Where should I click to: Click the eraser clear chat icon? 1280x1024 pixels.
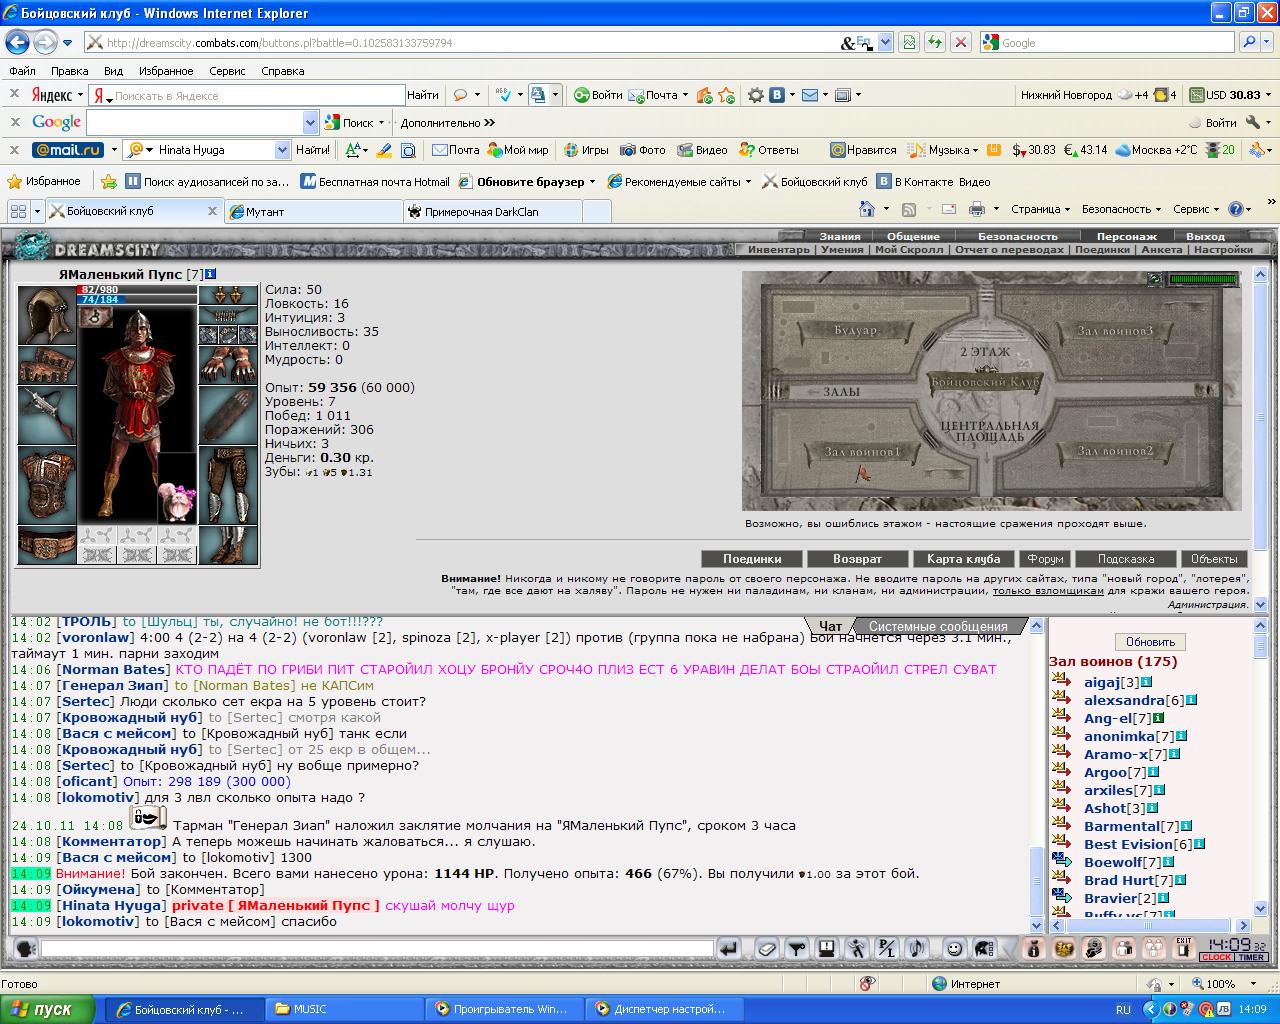click(766, 948)
